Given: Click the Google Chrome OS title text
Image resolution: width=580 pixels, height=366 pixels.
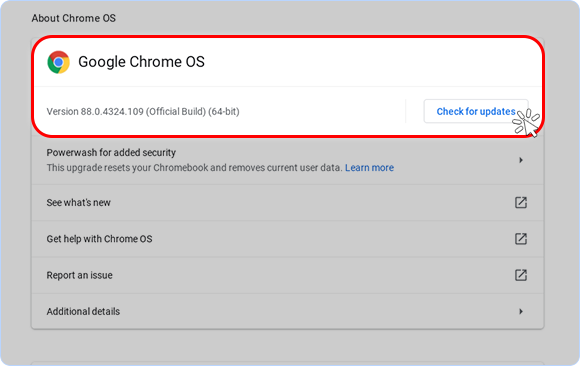Looking at the screenshot, I should 141,62.
